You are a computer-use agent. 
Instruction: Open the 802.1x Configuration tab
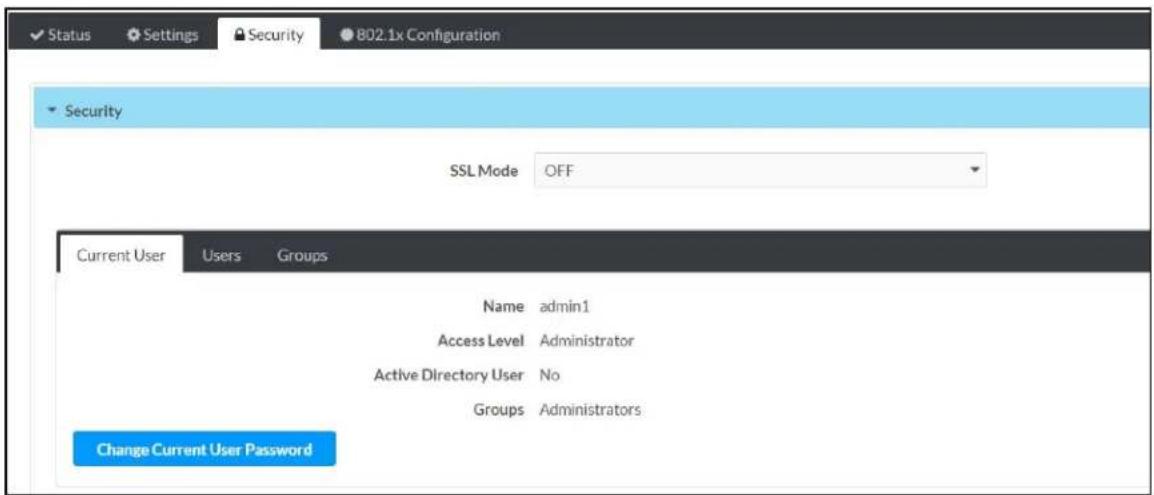(x=420, y=35)
